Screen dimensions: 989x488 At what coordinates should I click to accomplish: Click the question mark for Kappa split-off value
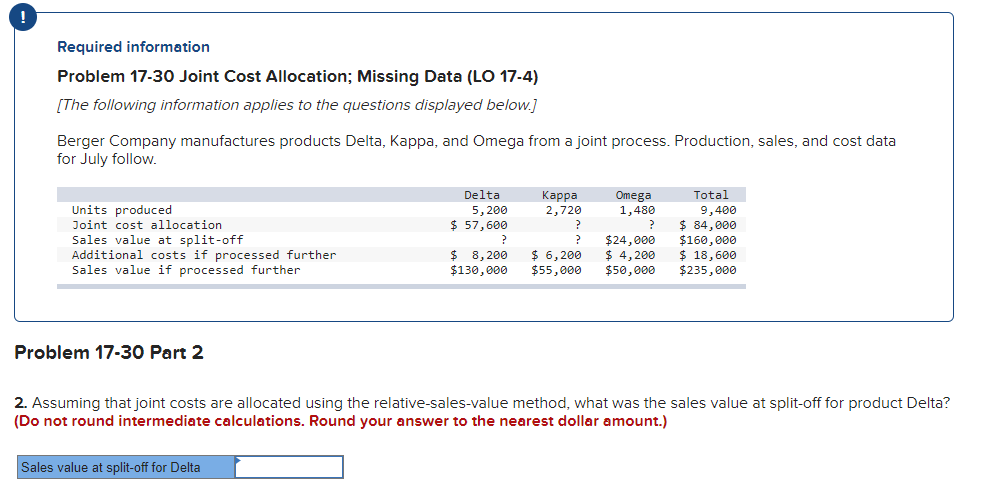pos(578,240)
